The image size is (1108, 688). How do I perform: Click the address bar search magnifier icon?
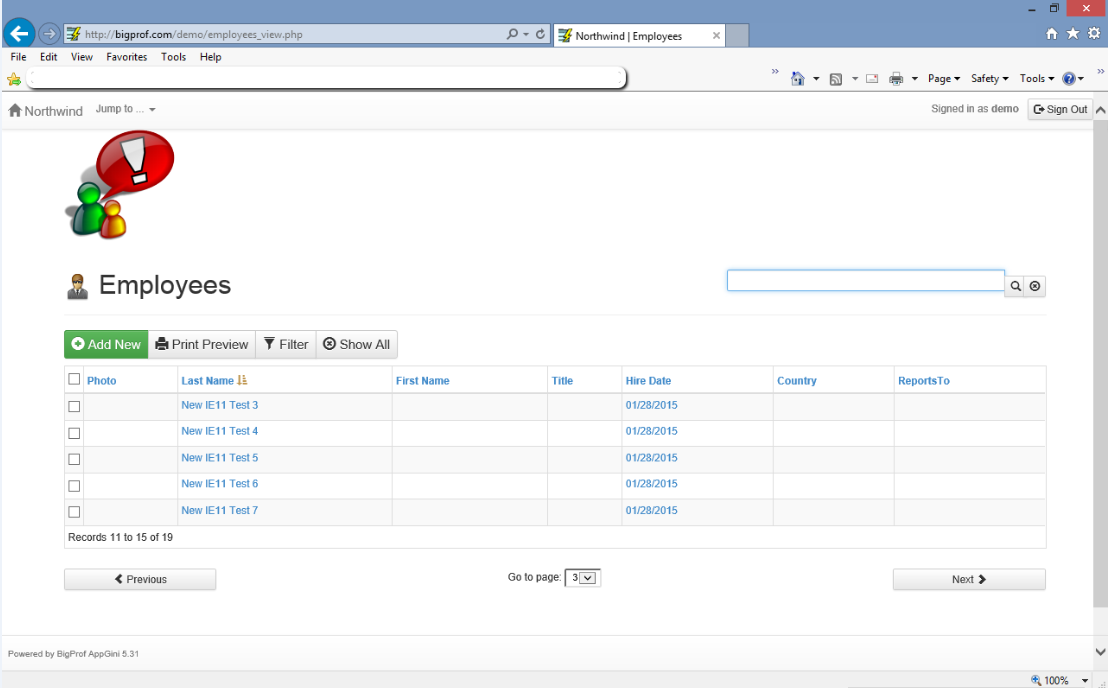(512, 34)
